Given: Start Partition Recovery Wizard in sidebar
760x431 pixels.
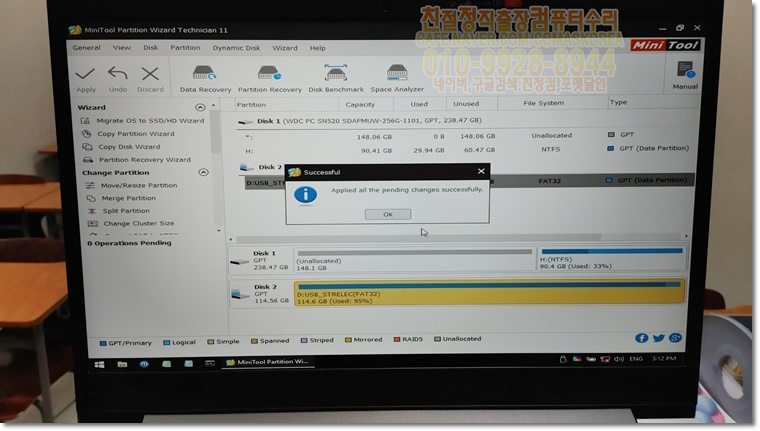Looking at the screenshot, I should point(145,160).
